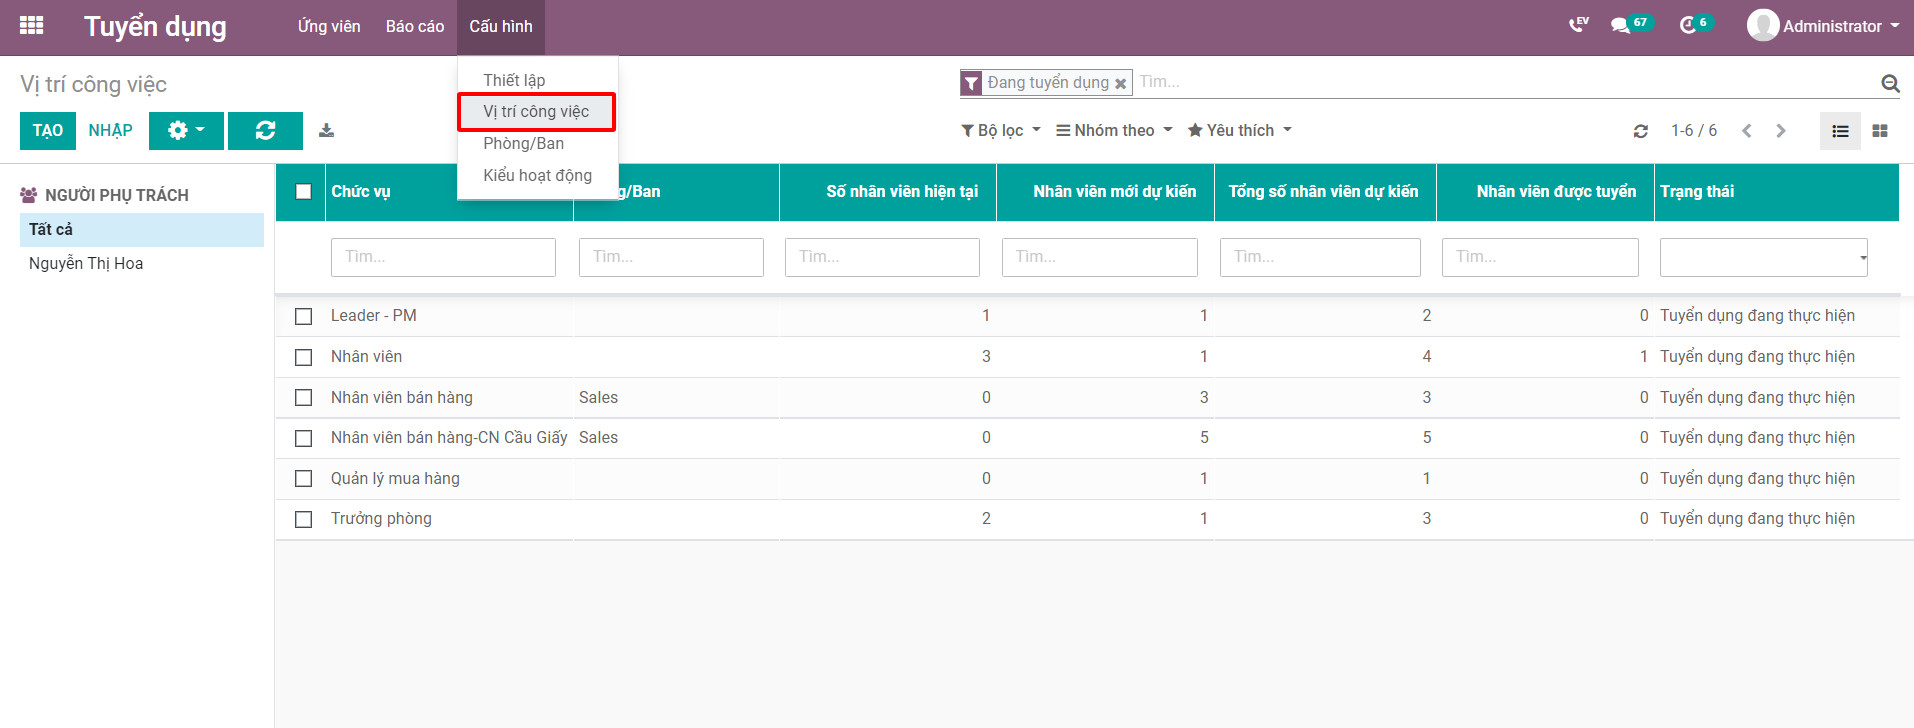This screenshot has width=1914, height=728.
Task: Go to next page arrow
Action: click(x=1780, y=131)
